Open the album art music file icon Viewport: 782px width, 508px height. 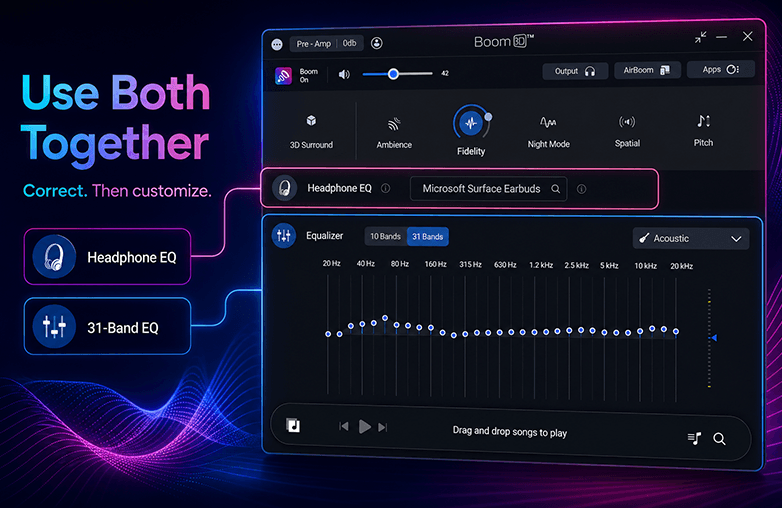(293, 425)
